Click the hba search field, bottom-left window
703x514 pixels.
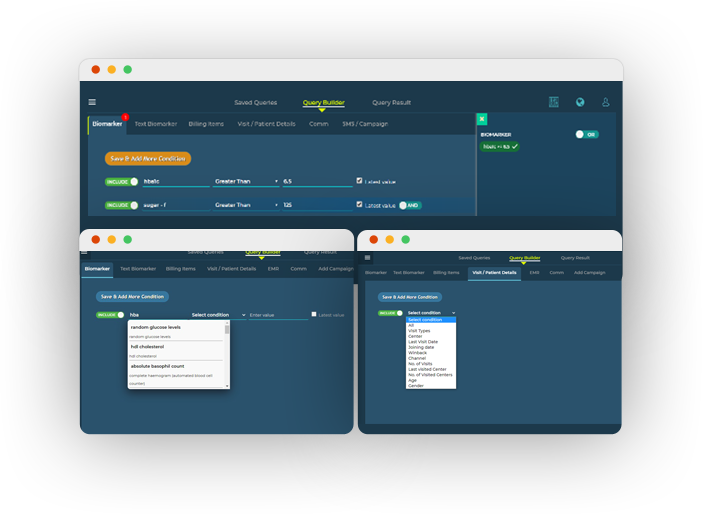tap(157, 315)
